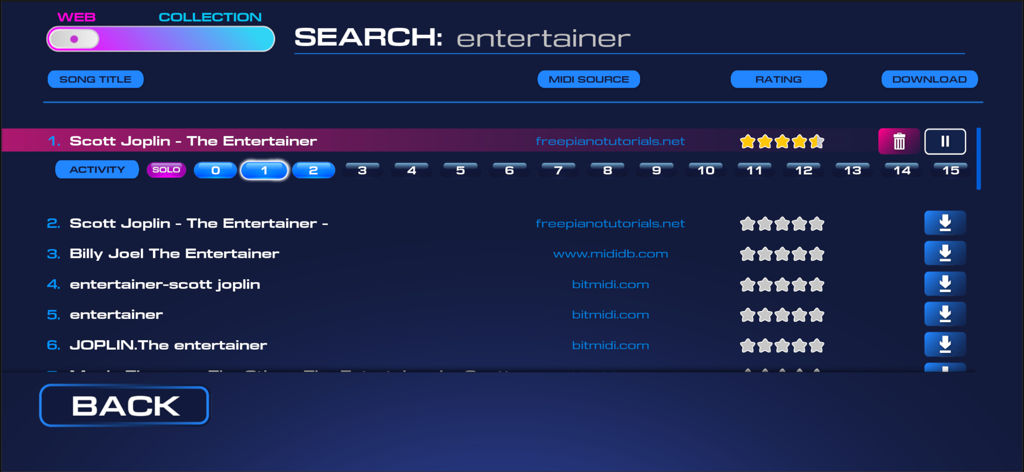Toggle channel 3
Viewport: 1024px width, 472px height.
[x=362, y=170]
